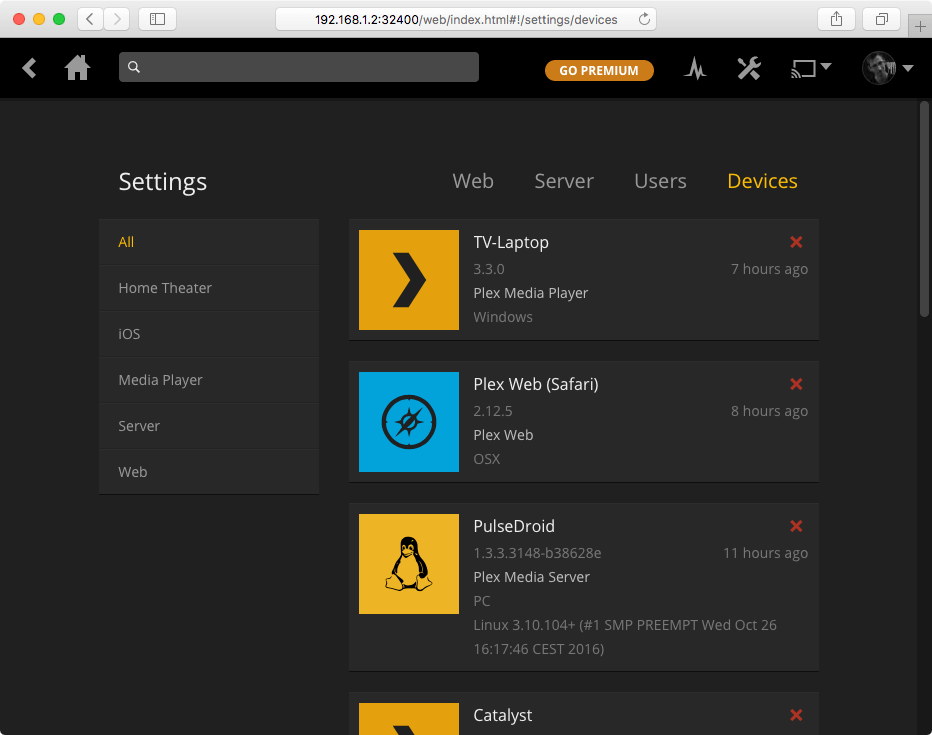Switch to the Server settings tab
Viewport: 932px width, 735px height.
(564, 181)
